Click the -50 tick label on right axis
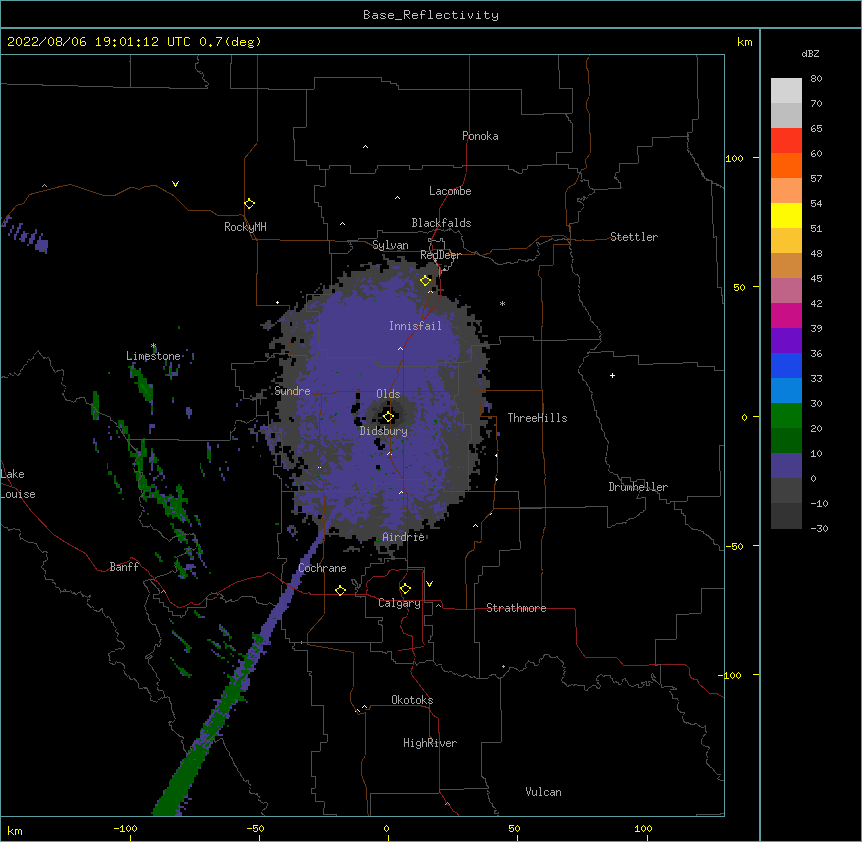The height and width of the screenshot is (842, 862). [x=734, y=546]
